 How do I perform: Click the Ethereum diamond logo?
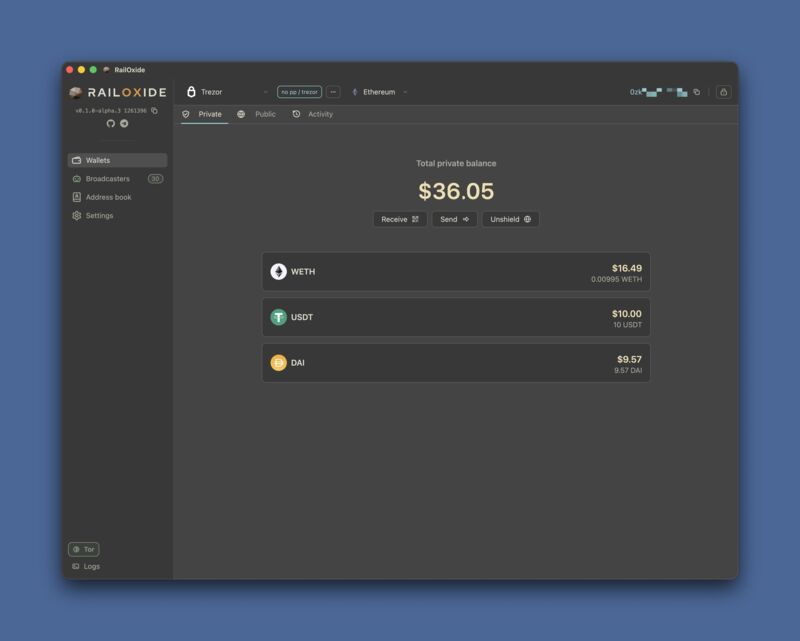(x=355, y=92)
